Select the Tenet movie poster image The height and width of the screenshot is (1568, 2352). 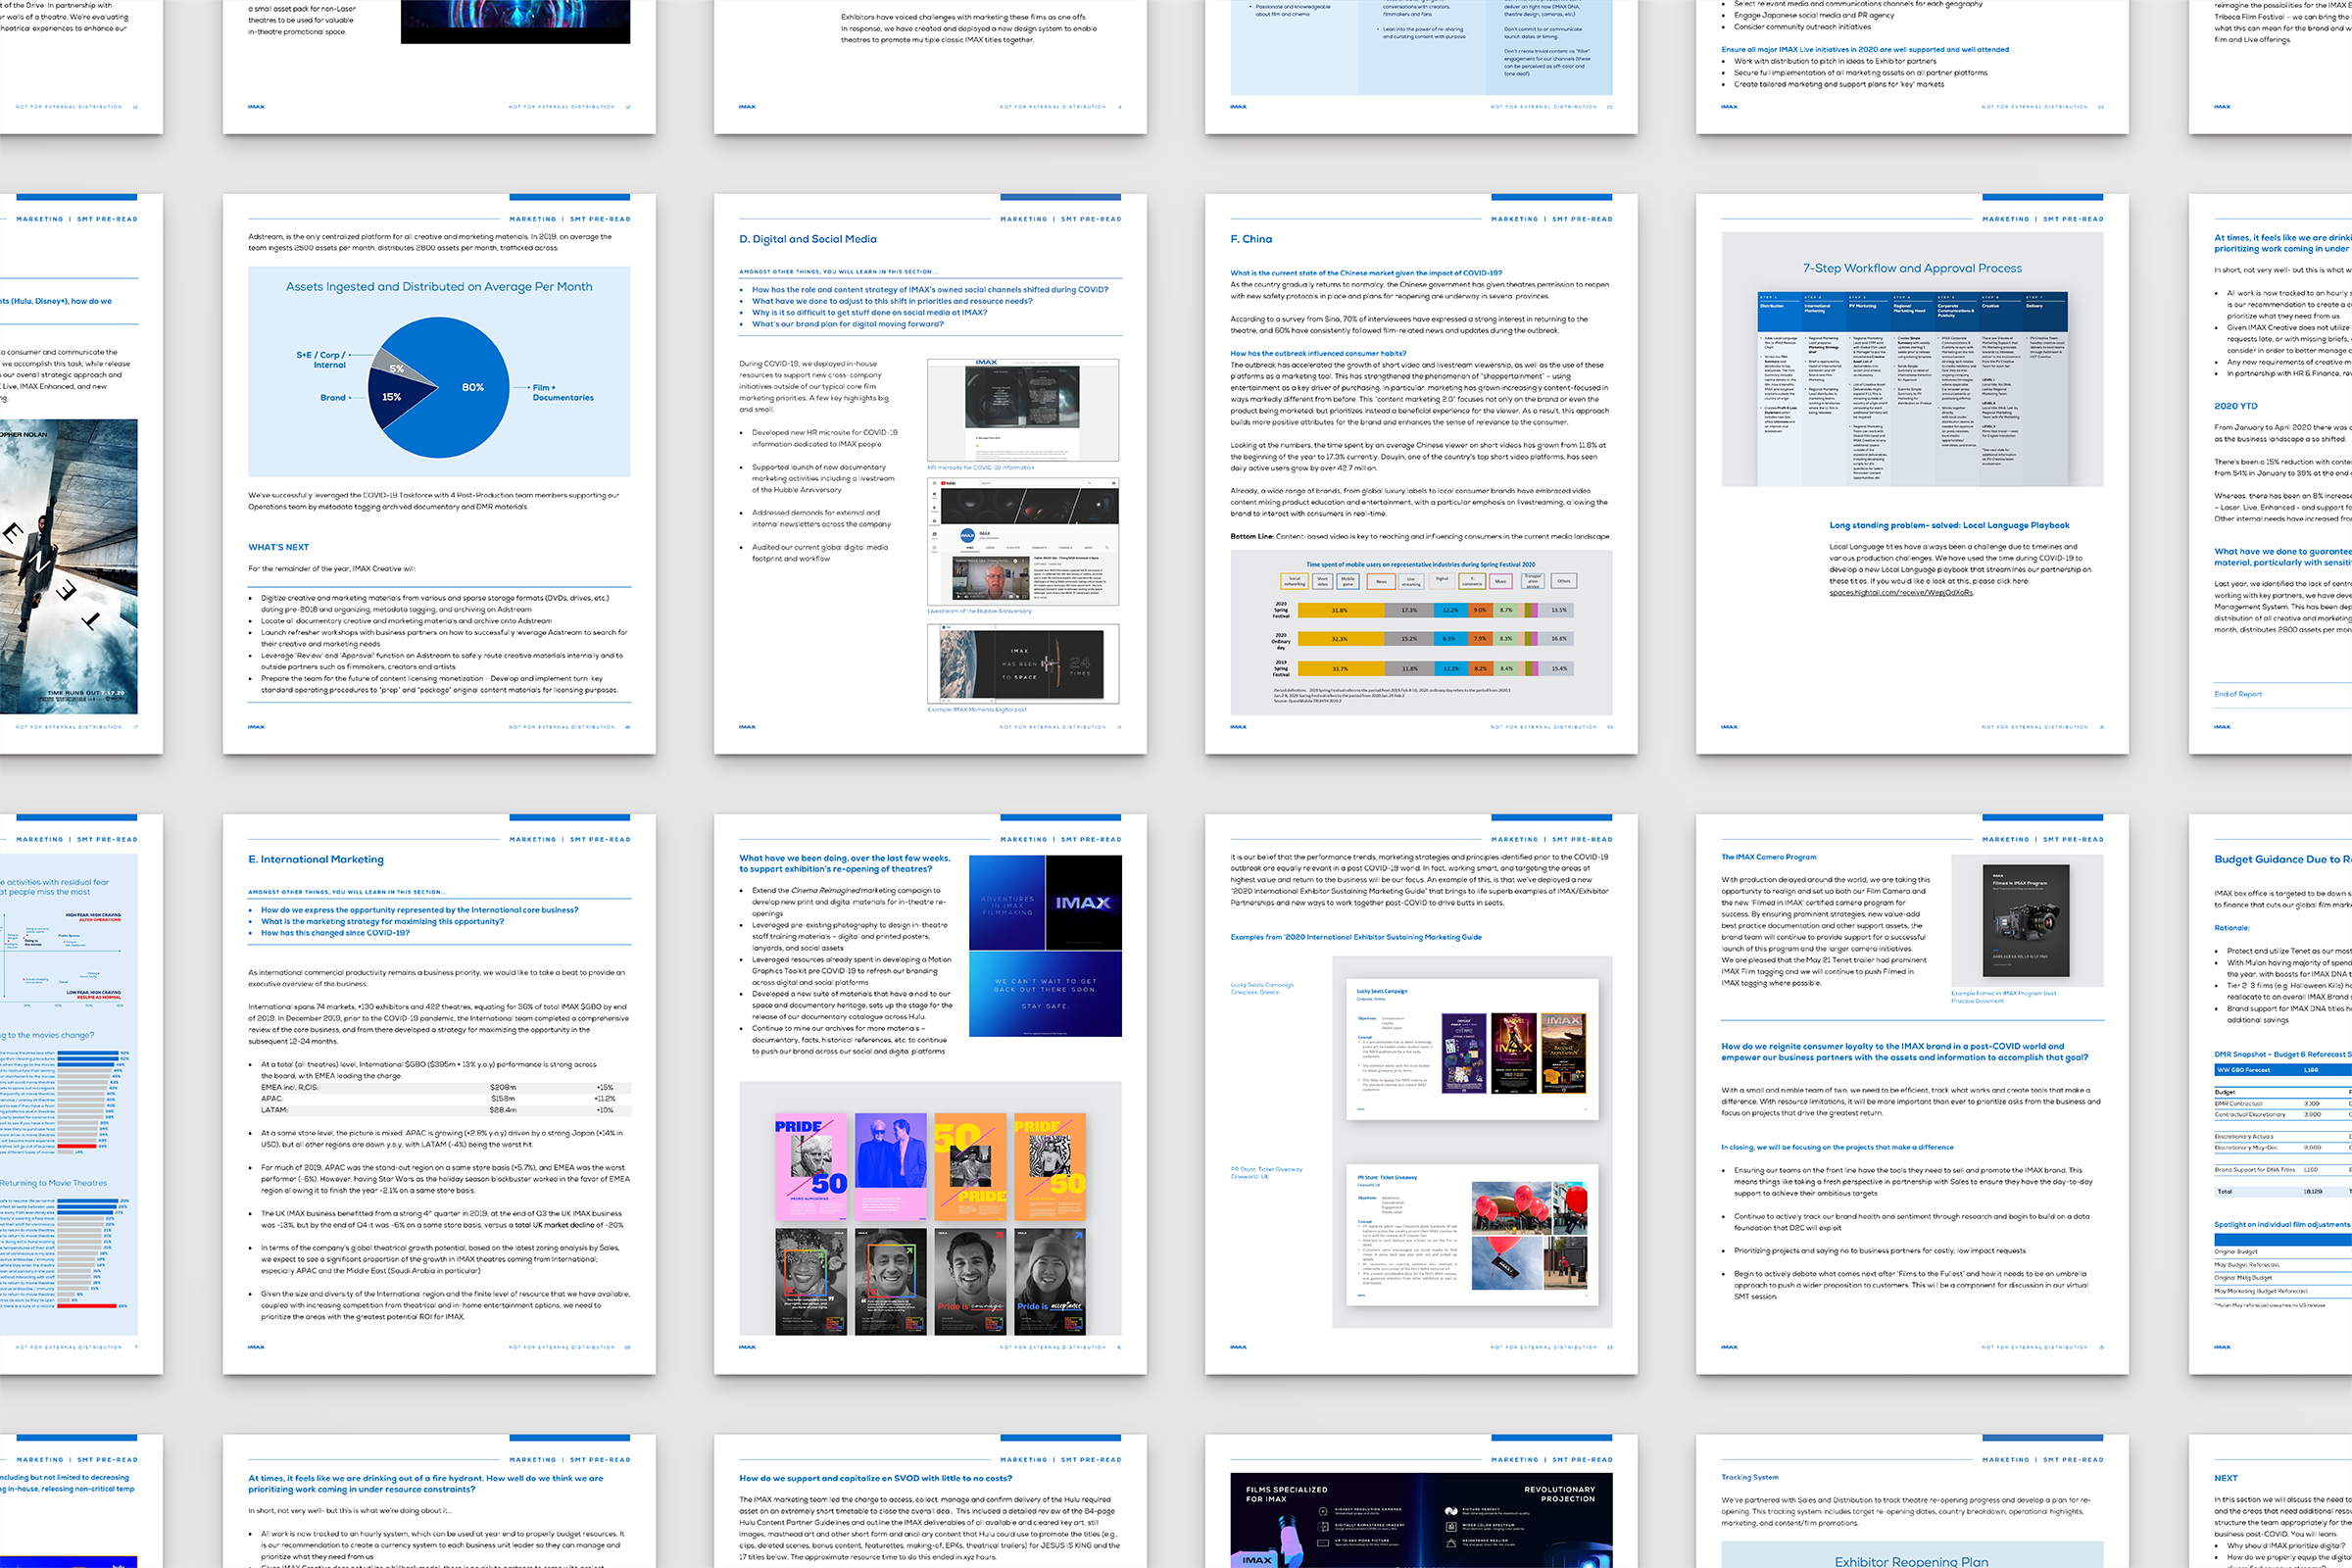pos(68,566)
